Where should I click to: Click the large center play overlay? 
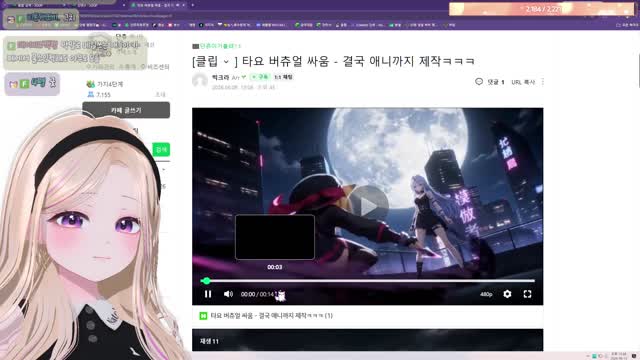click(368, 205)
